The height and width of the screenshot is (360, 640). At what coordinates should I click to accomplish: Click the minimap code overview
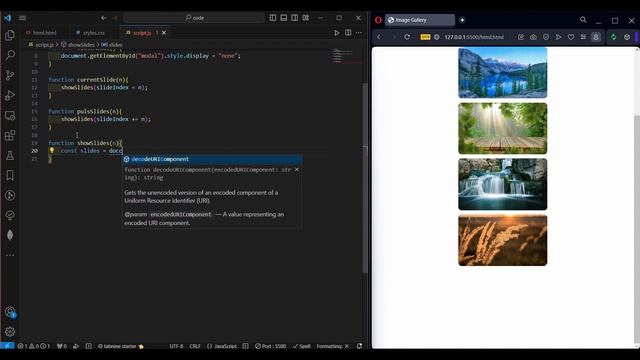(346, 56)
